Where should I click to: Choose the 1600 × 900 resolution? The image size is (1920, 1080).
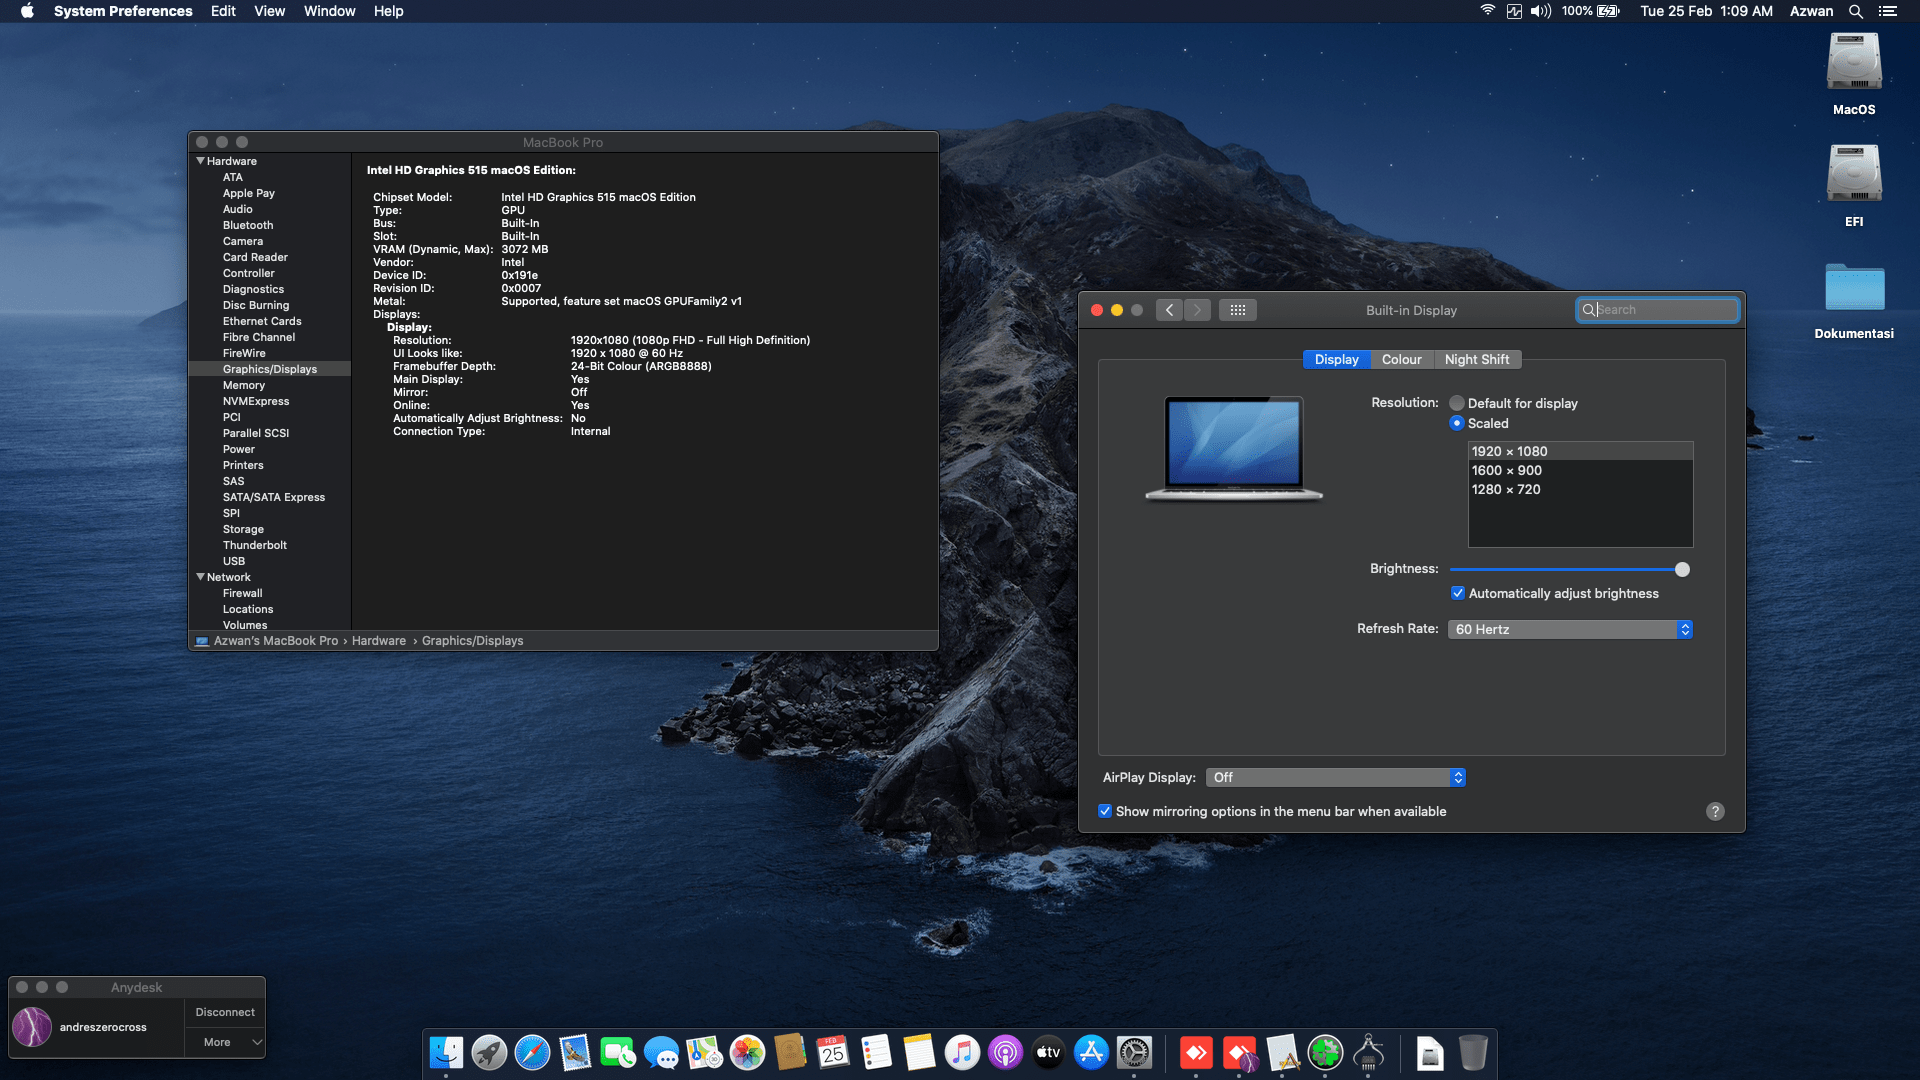(1580, 470)
